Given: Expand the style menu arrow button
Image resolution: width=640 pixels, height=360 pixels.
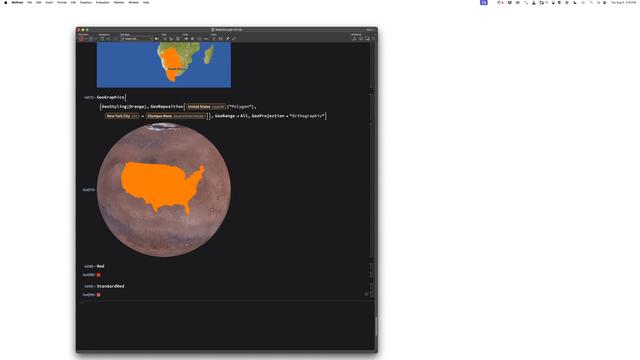Looking at the screenshot, I should [x=156, y=39].
